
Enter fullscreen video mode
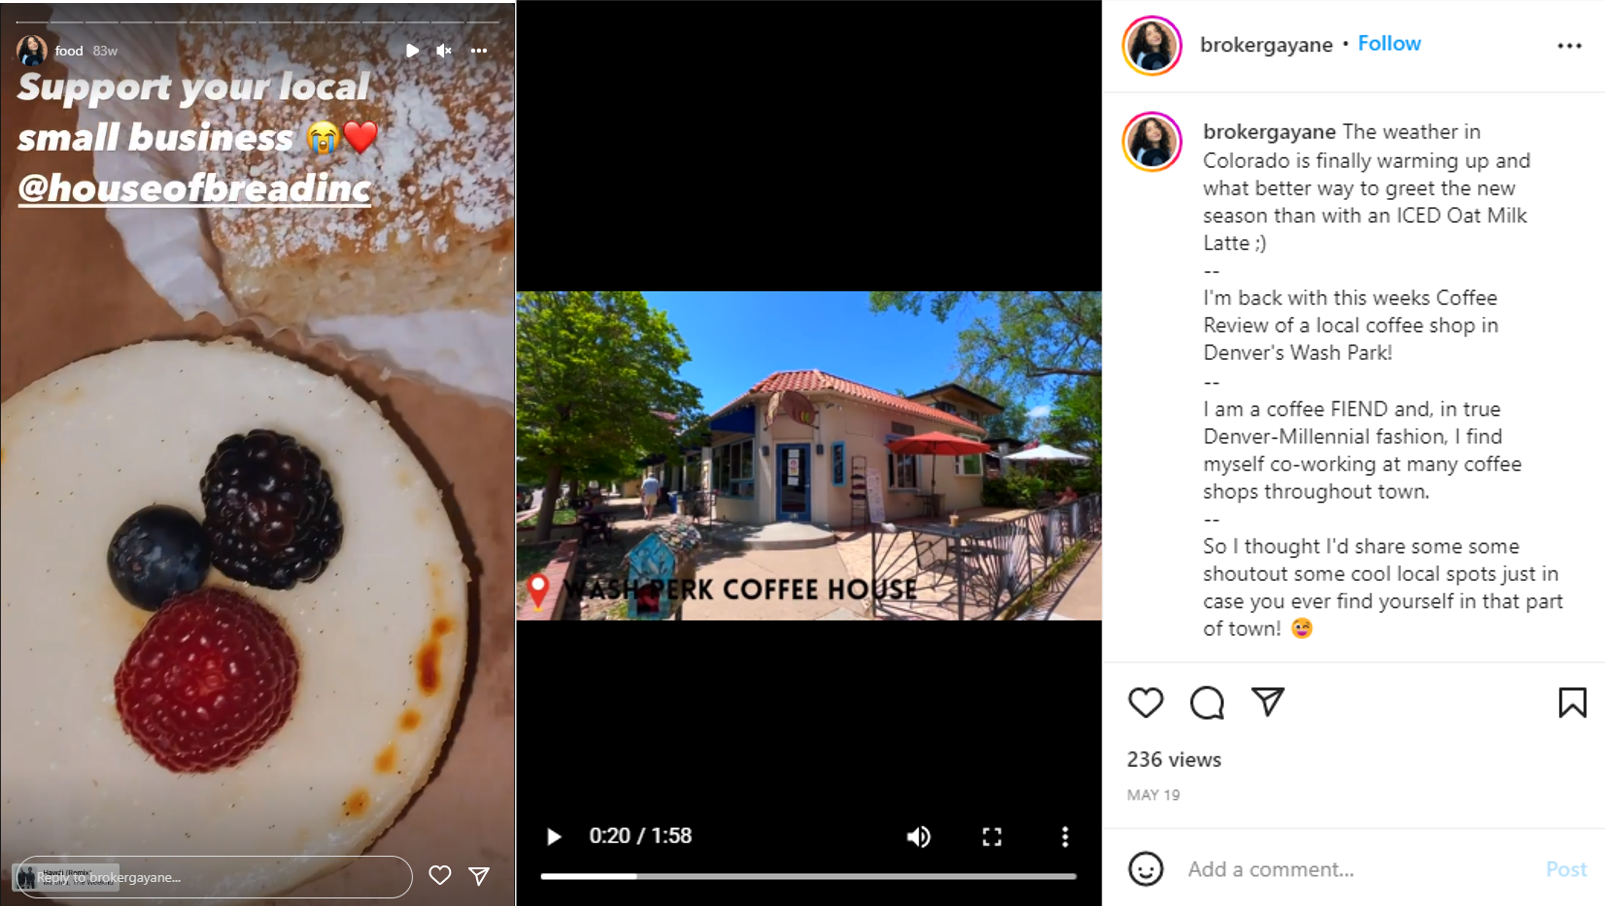(991, 836)
